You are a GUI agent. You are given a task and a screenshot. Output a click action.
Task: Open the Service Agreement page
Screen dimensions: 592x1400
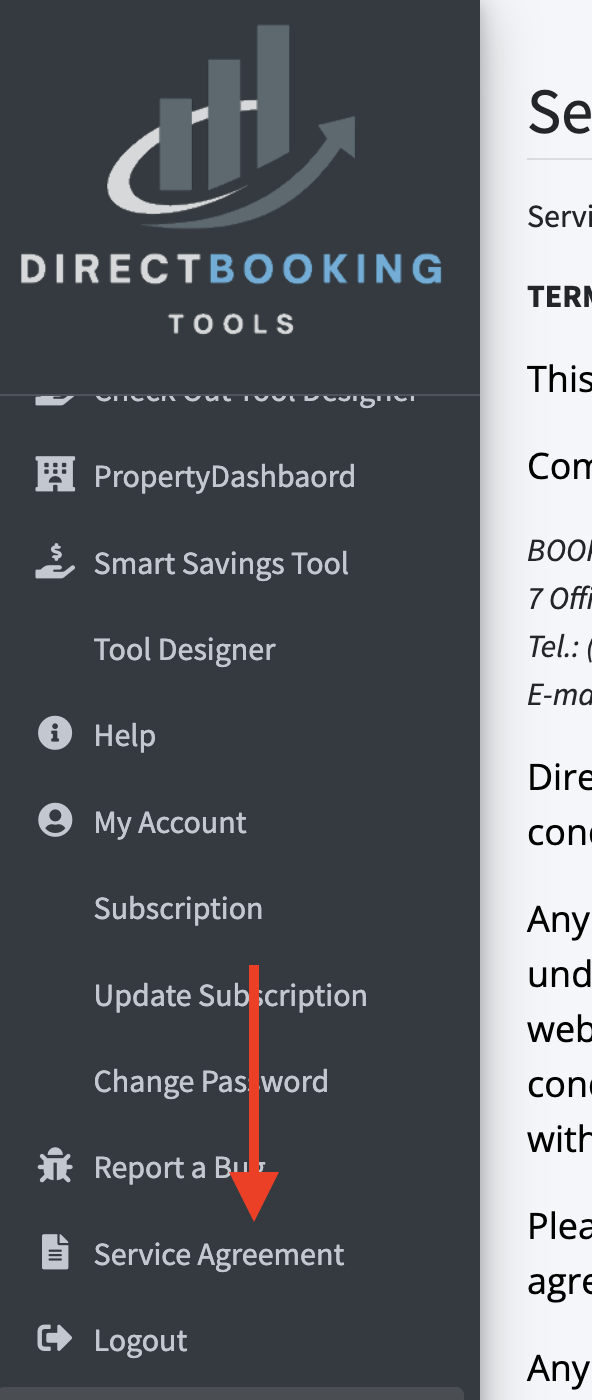(x=218, y=1252)
